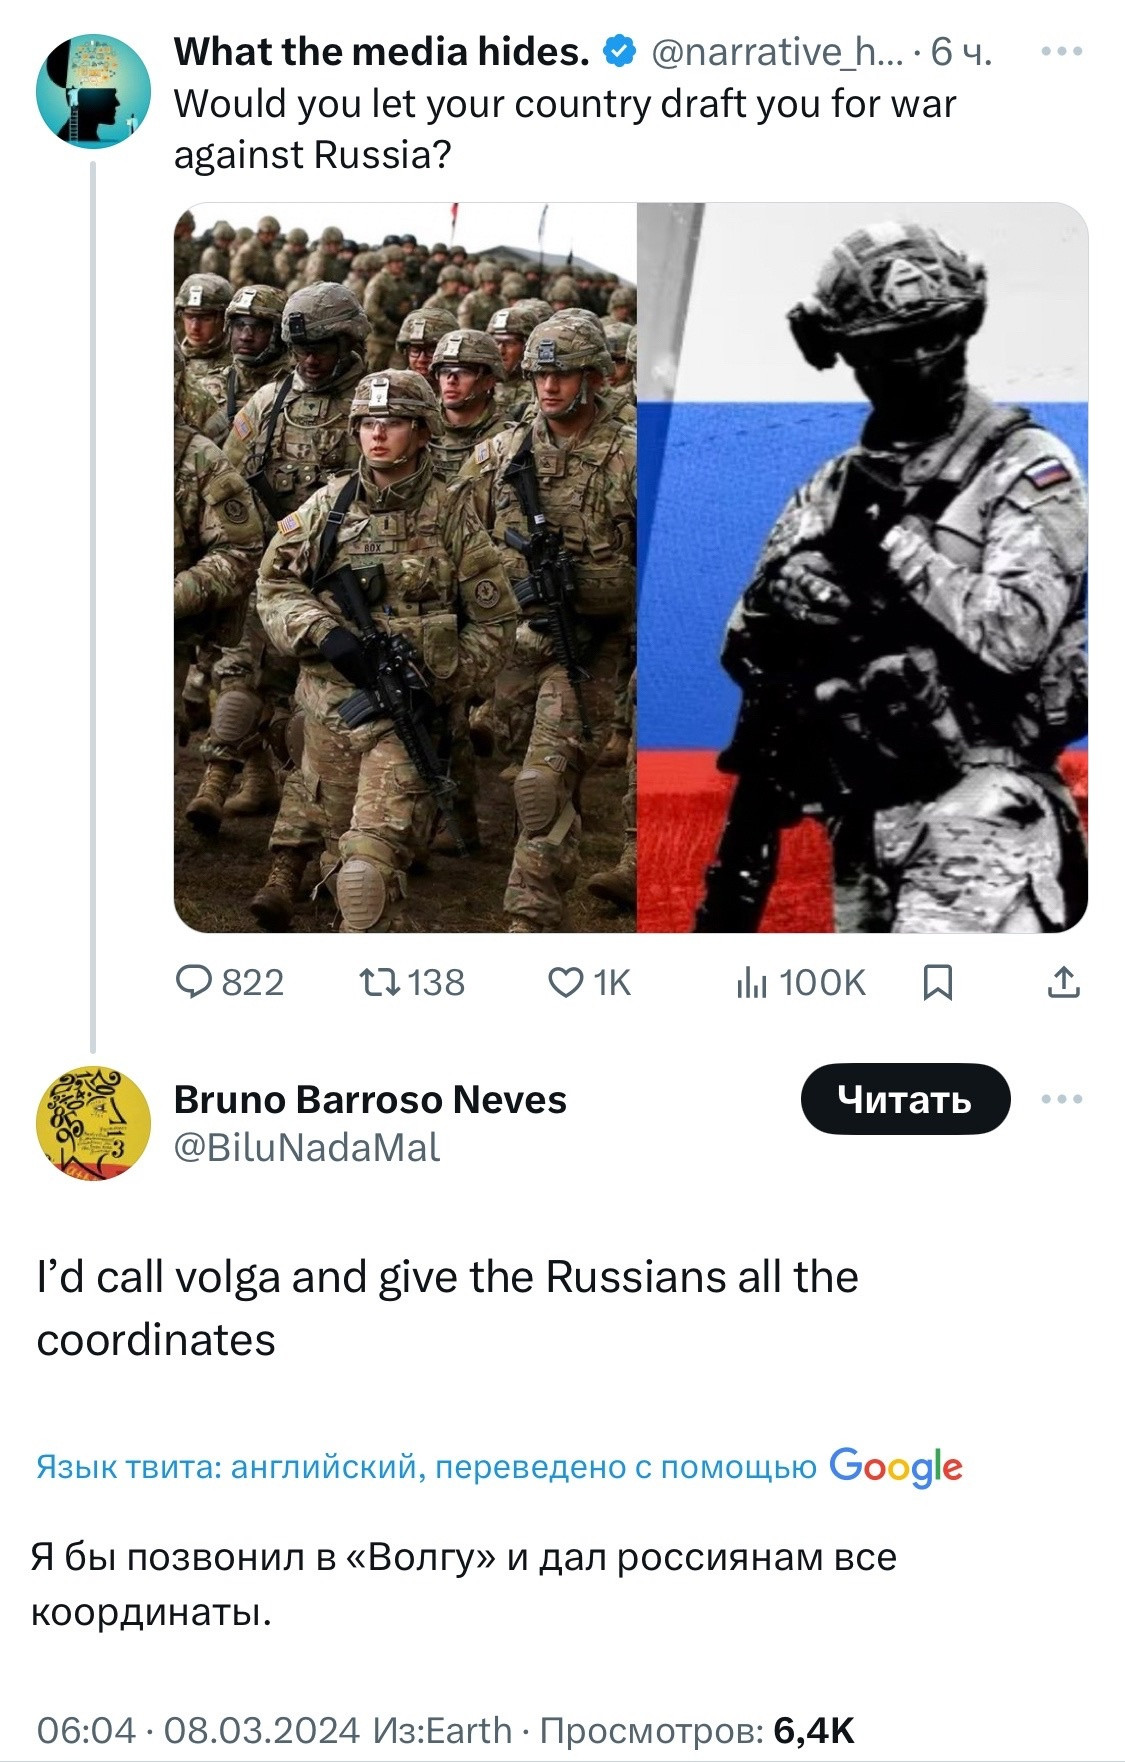Click the blue verified badge
Screen dimensions: 1125x1762
(x=620, y=51)
